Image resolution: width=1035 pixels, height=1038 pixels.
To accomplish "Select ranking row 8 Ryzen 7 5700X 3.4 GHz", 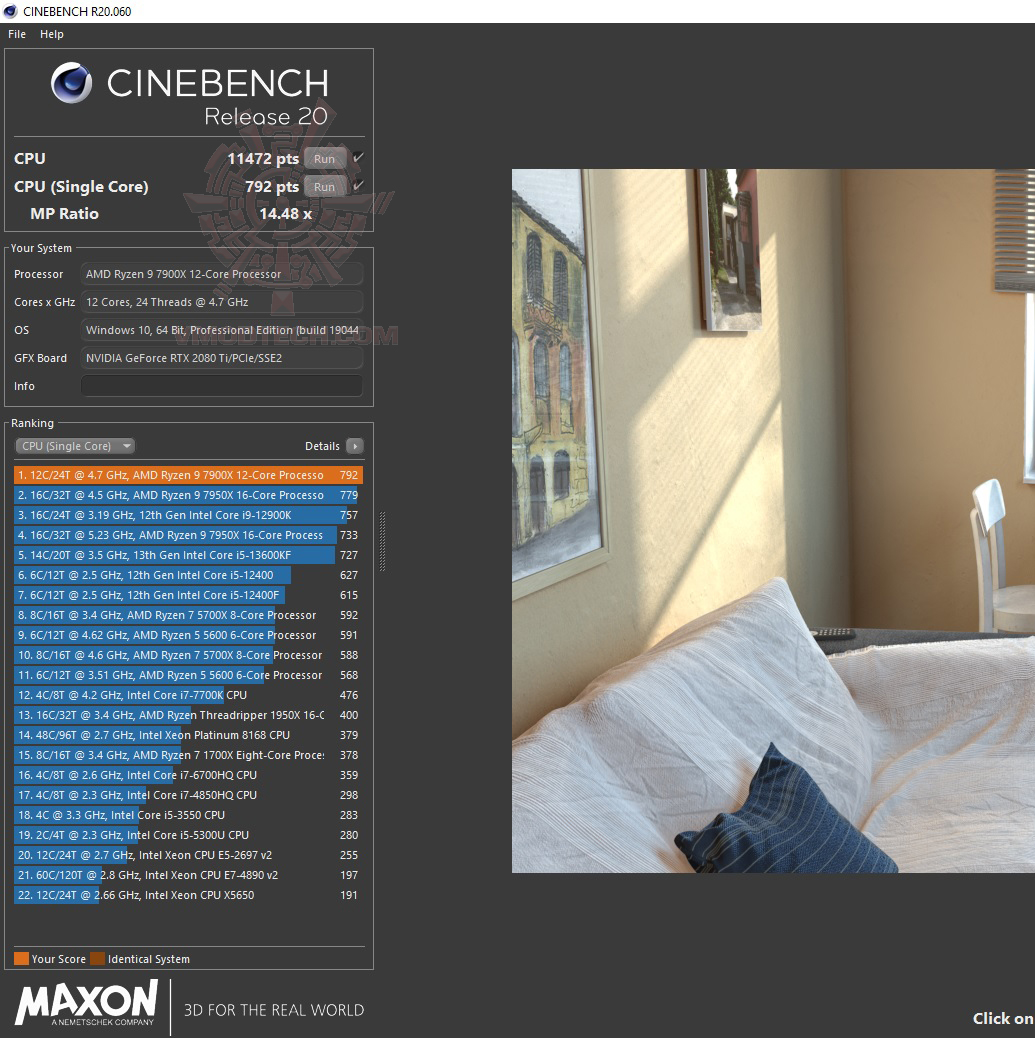I will tap(188, 615).
